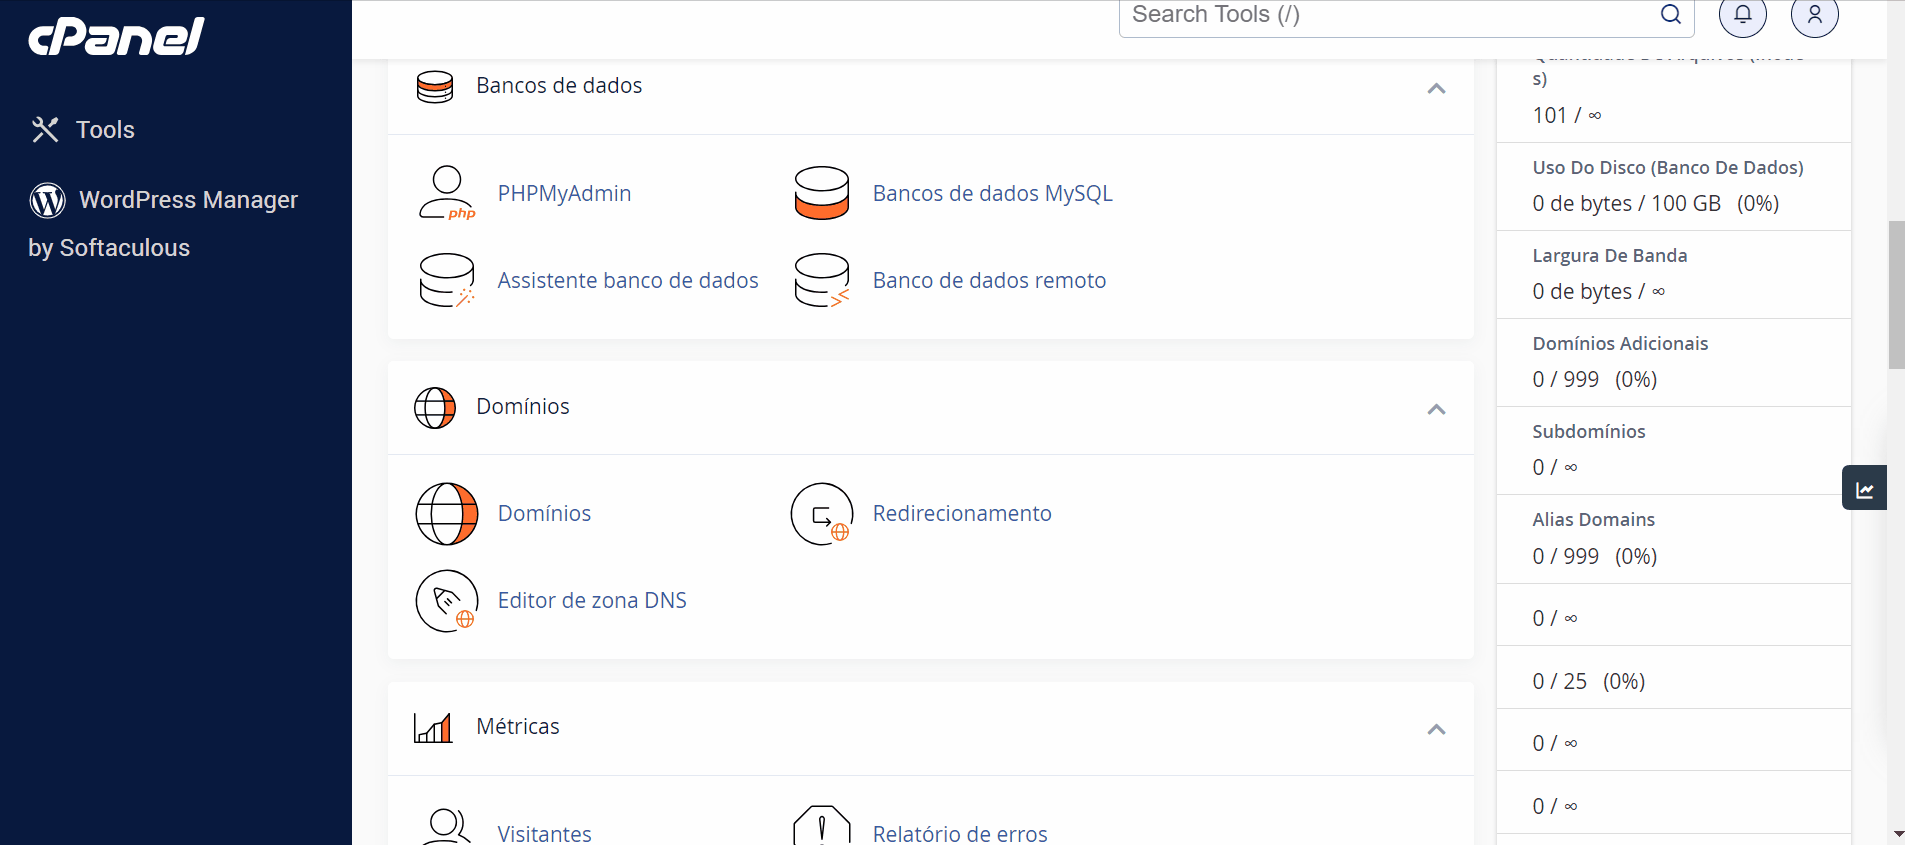Open Relatório de erros link

click(960, 833)
